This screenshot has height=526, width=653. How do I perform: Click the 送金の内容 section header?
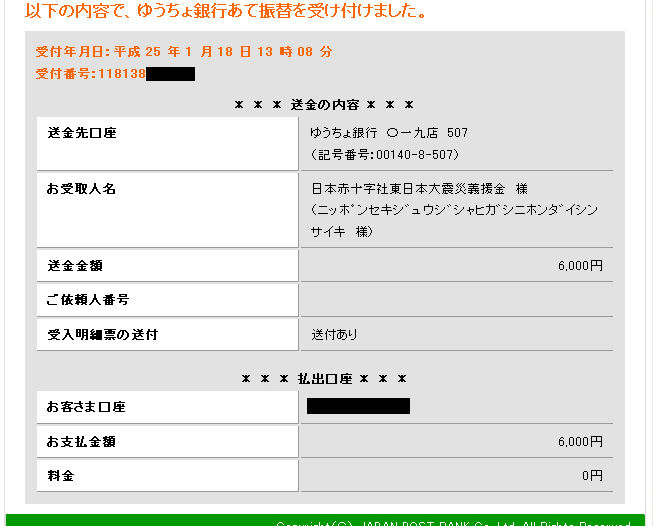tap(324, 105)
